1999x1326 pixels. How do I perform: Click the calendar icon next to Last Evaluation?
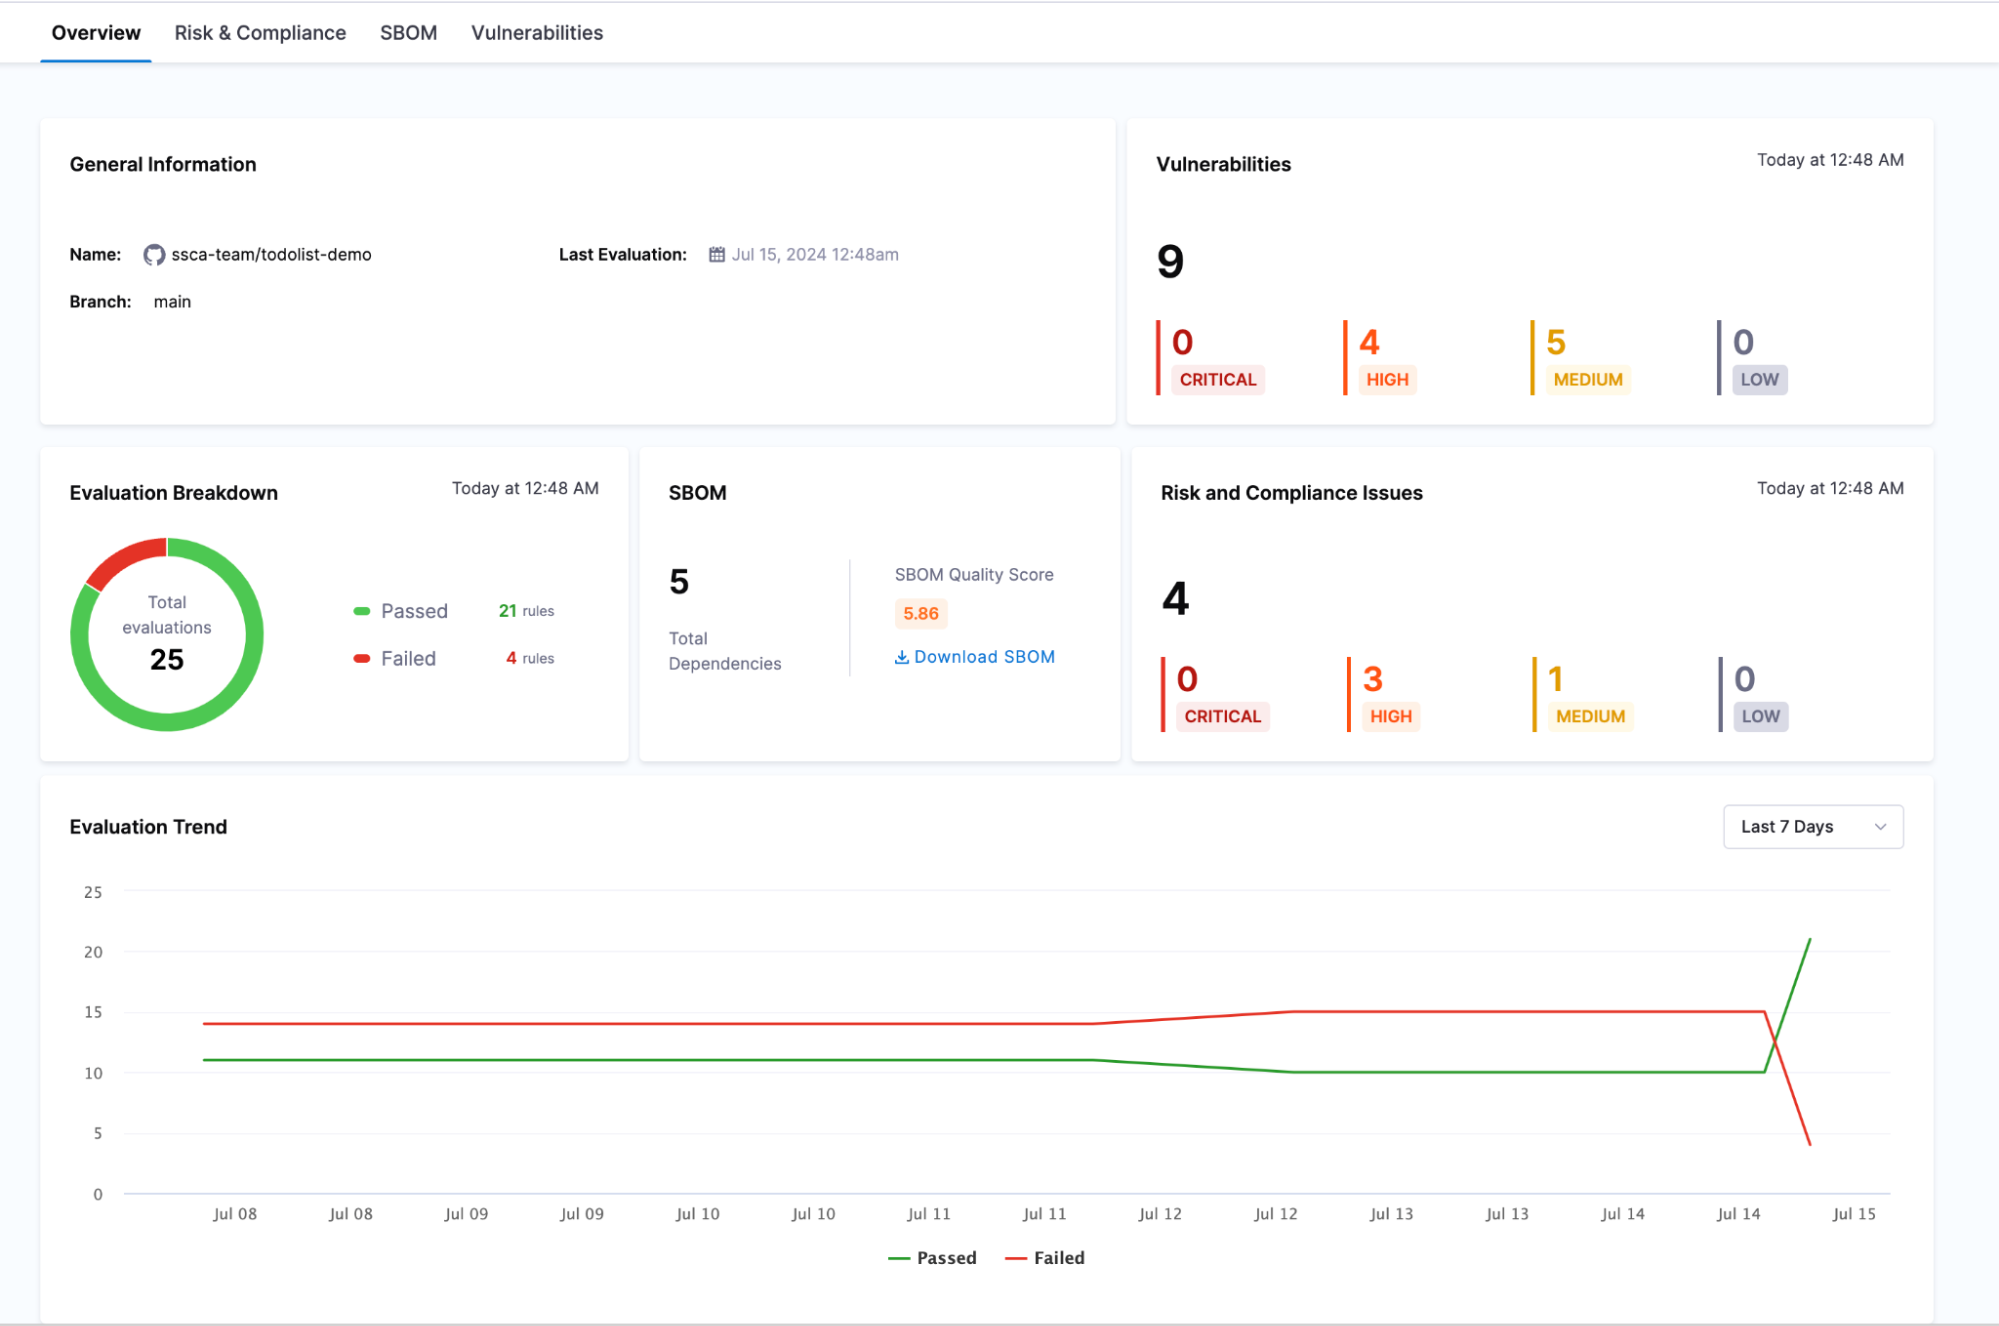coord(716,255)
